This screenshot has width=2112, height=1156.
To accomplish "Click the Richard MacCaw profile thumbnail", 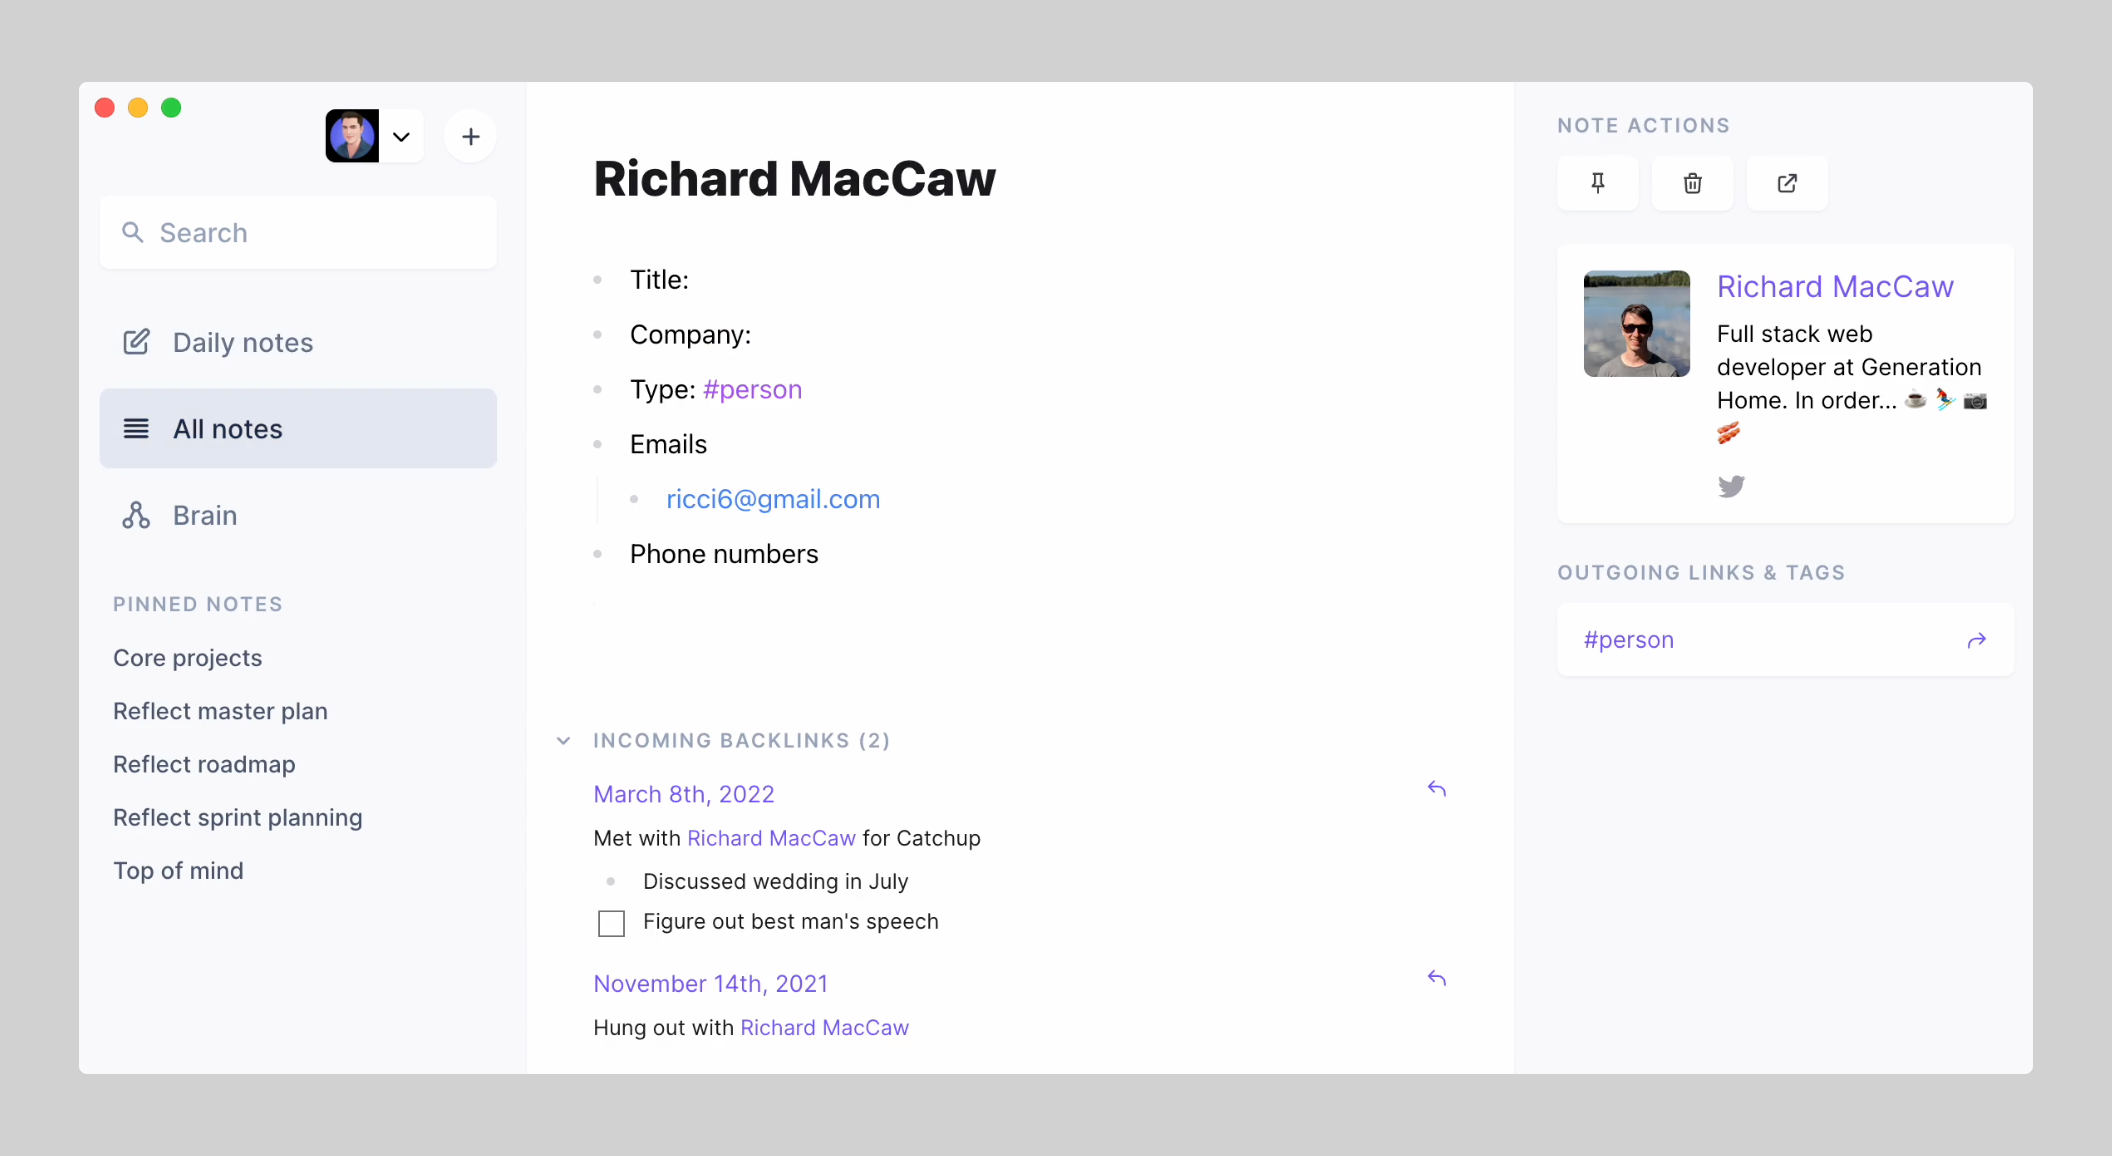I will pyautogui.click(x=1635, y=323).
